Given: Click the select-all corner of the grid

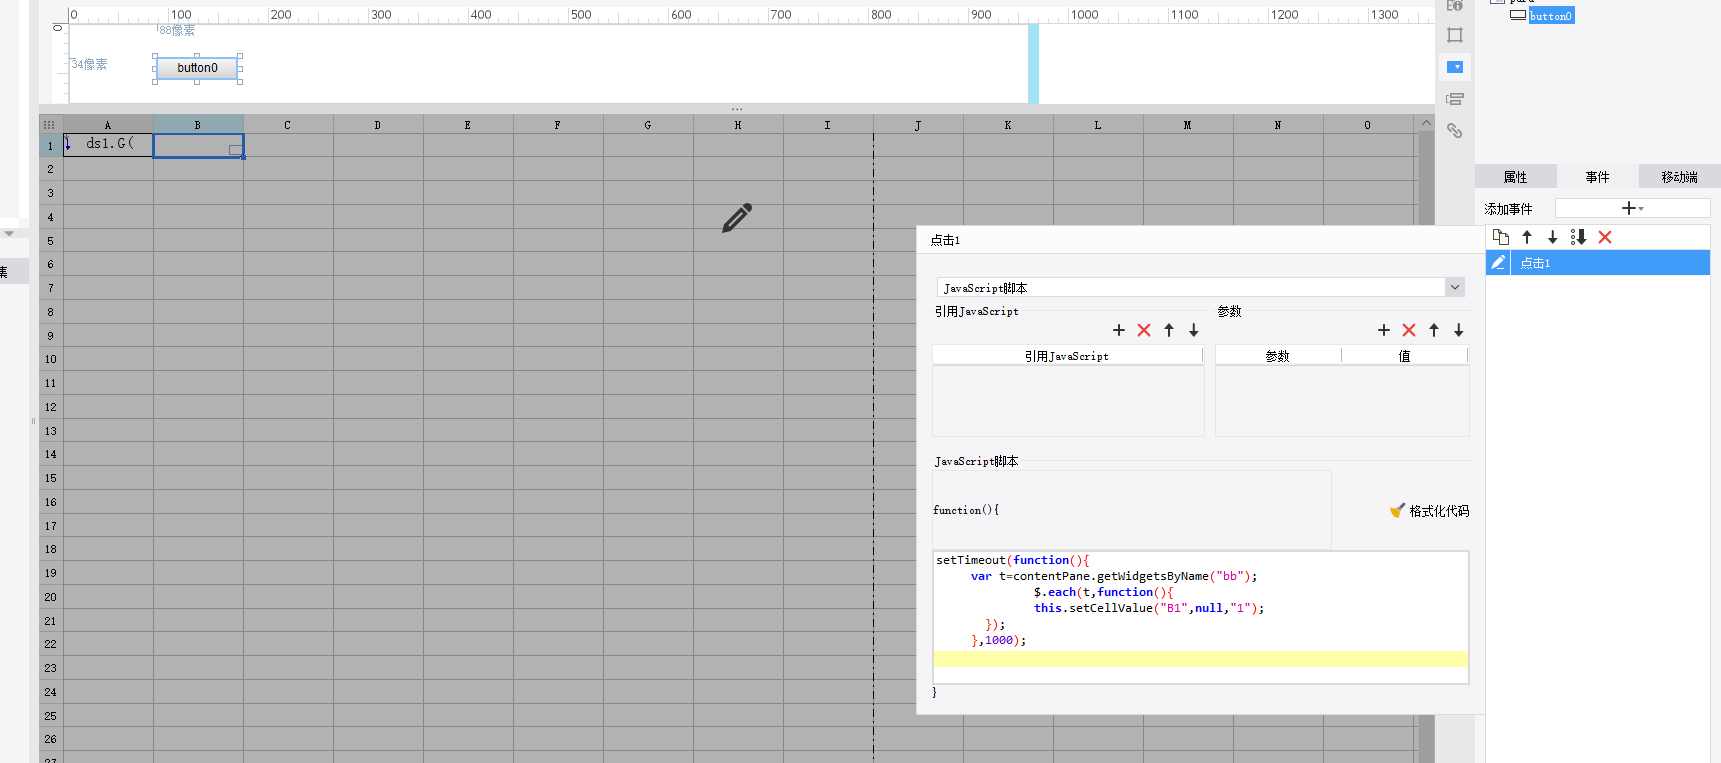Looking at the screenshot, I should click(49, 125).
